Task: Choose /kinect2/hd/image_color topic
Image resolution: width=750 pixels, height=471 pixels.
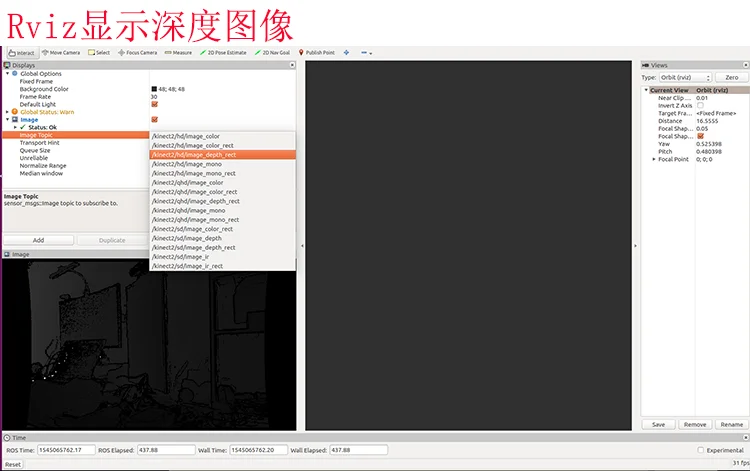Action: click(222, 136)
